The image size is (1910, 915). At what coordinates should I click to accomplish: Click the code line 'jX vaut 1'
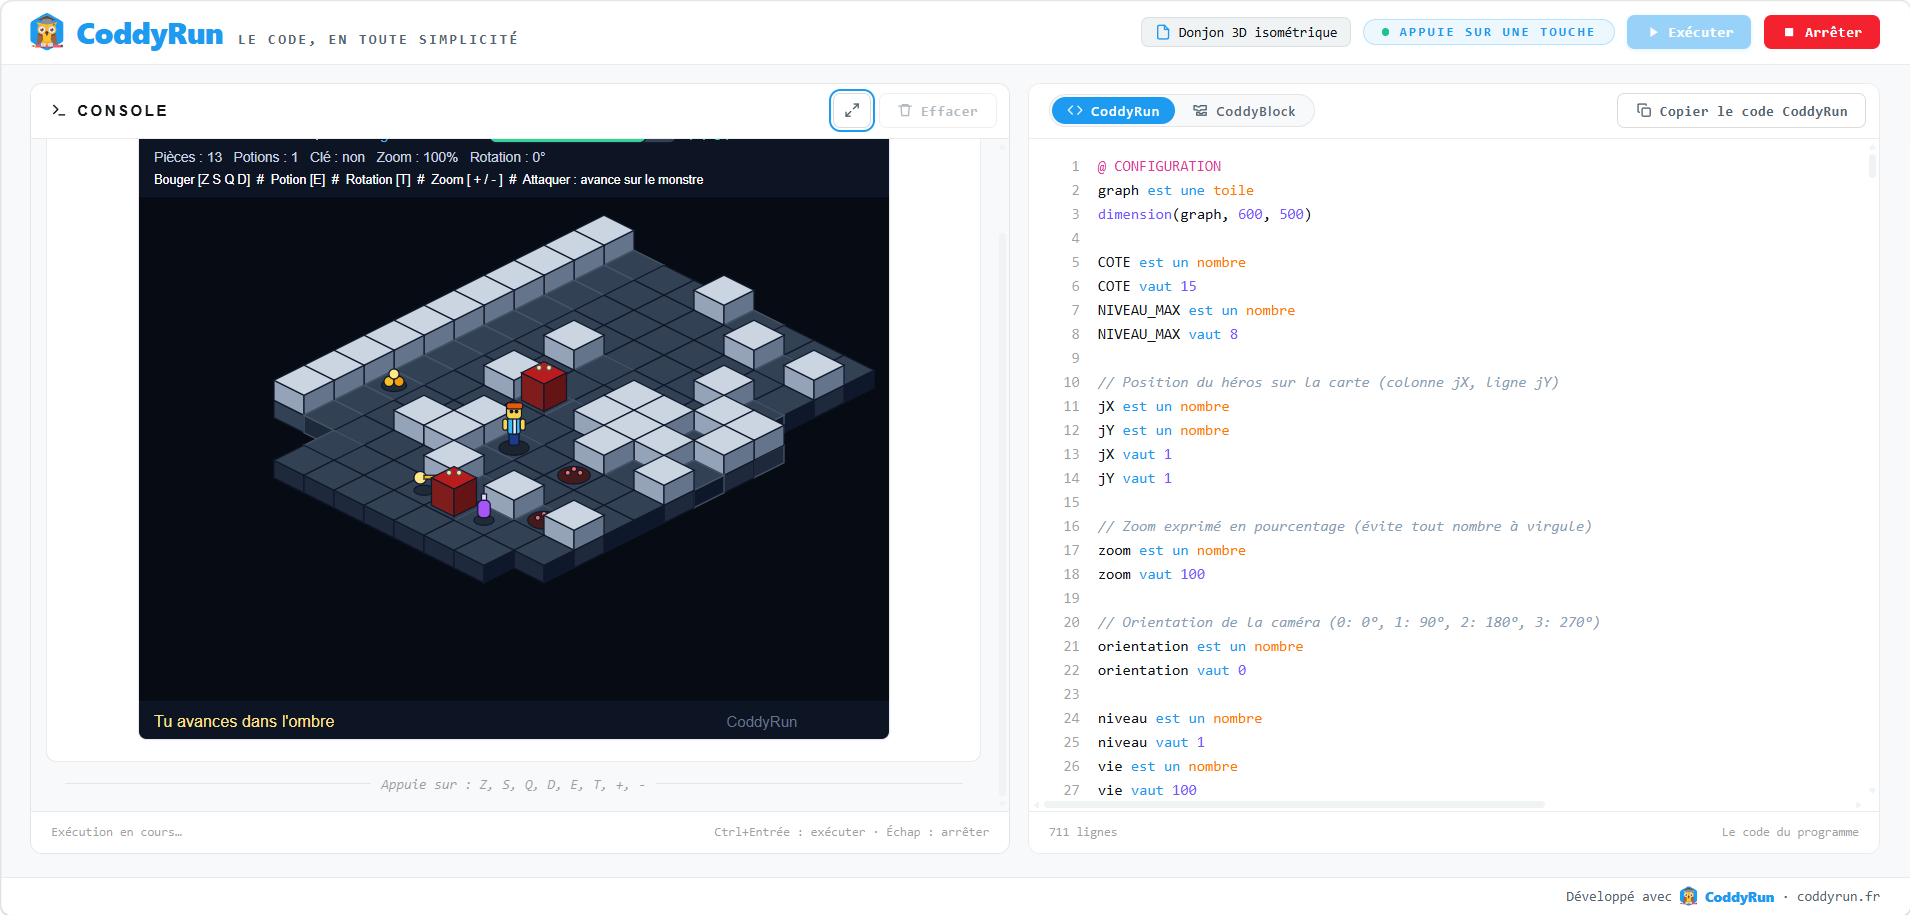(1135, 454)
